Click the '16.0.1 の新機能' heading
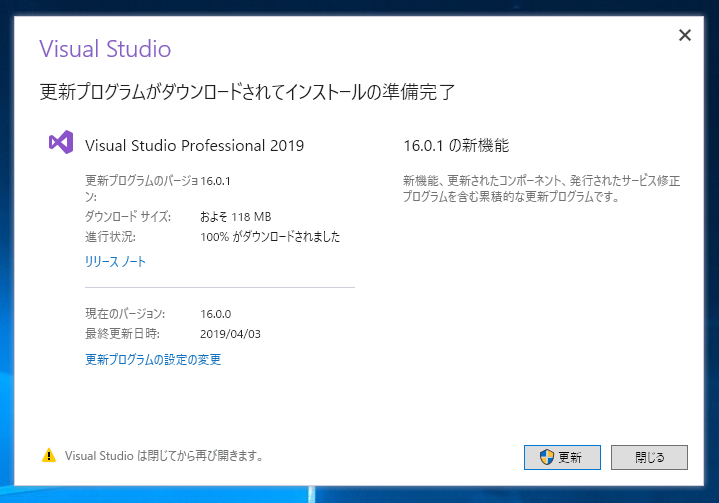The width and height of the screenshot is (719, 503). (x=456, y=146)
